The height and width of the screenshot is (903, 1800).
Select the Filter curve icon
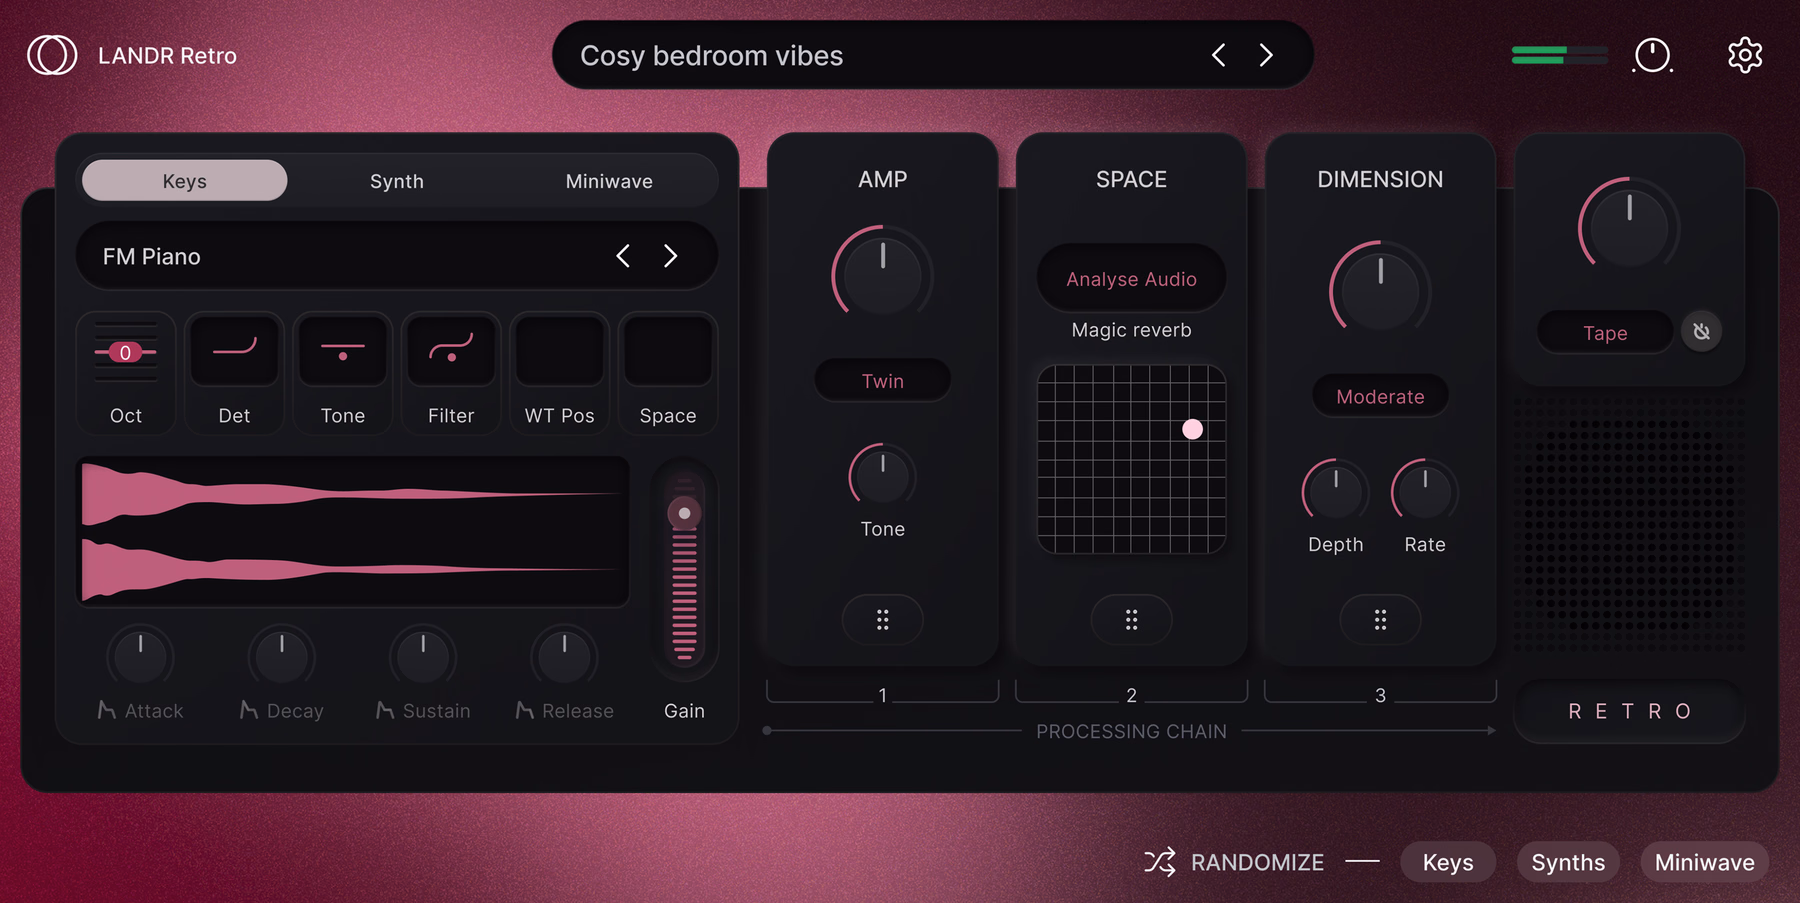451,350
